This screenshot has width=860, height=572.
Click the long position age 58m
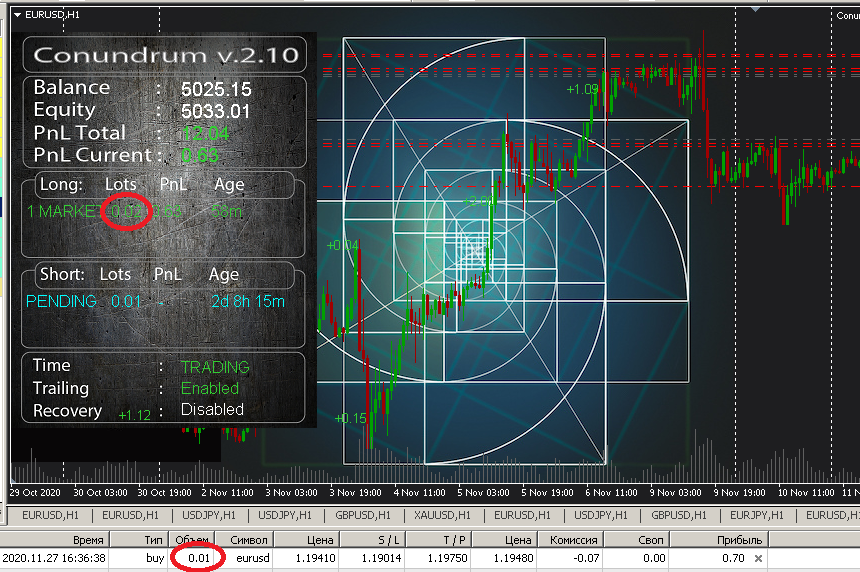coord(227,211)
